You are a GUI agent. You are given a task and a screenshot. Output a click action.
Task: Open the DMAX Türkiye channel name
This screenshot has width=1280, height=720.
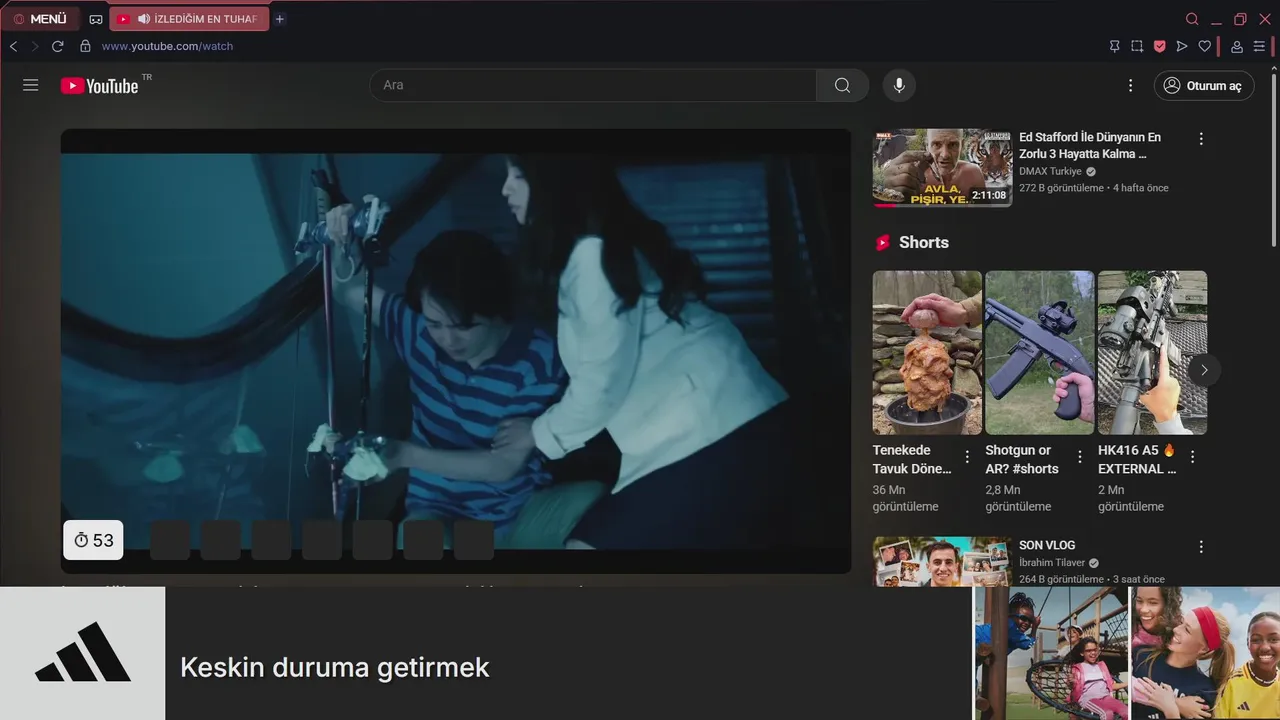pyautogui.click(x=1050, y=171)
